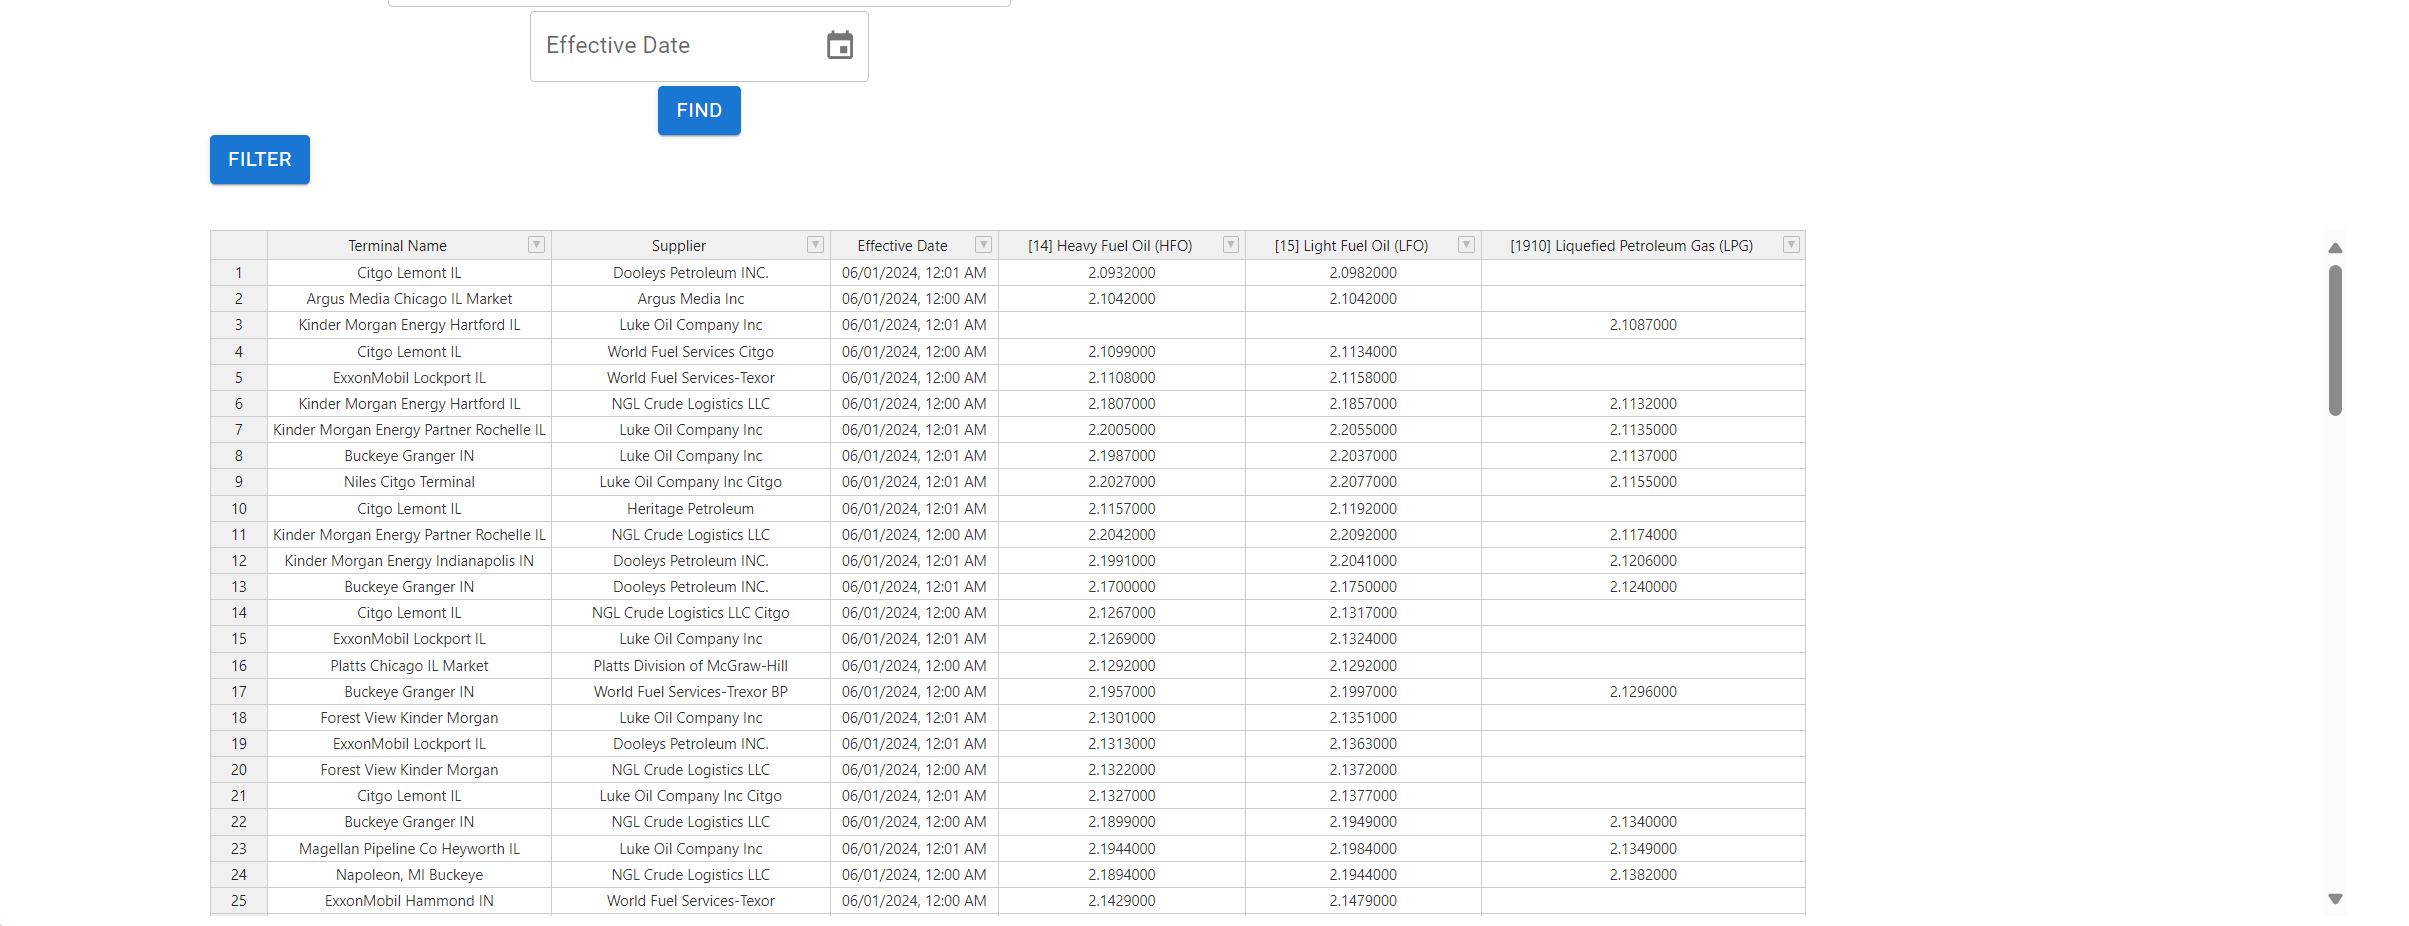Open Liquefied Petroleum Gas column filter
This screenshot has height=926, width=2409.
1791,245
